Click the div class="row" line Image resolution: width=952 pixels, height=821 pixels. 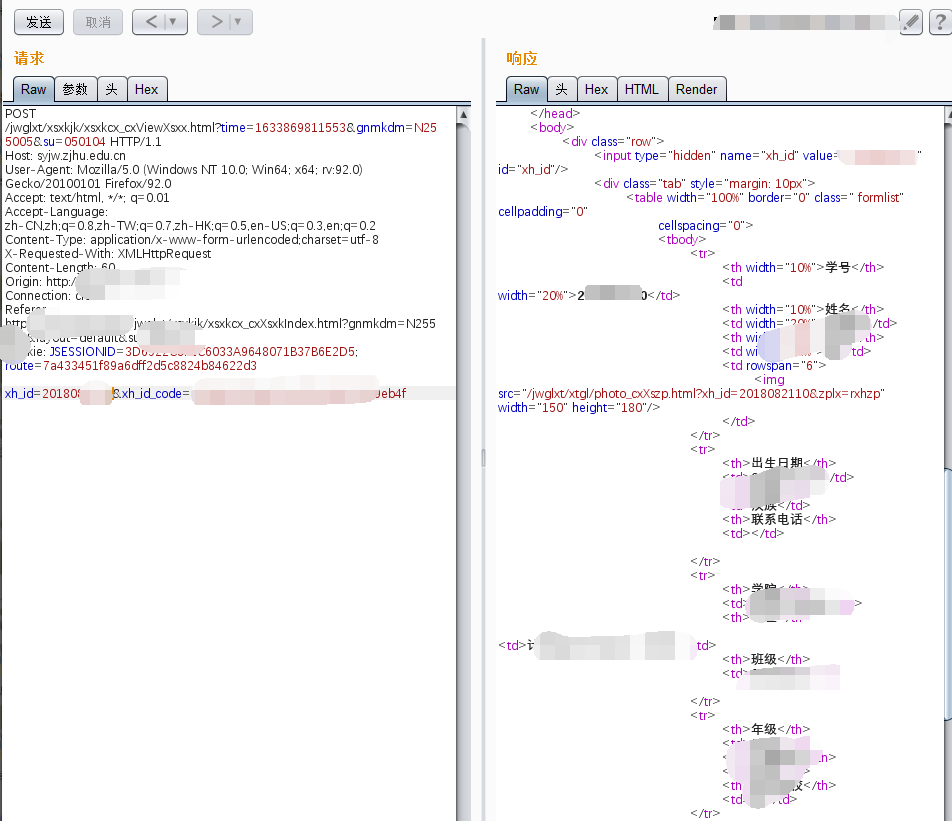[613, 141]
